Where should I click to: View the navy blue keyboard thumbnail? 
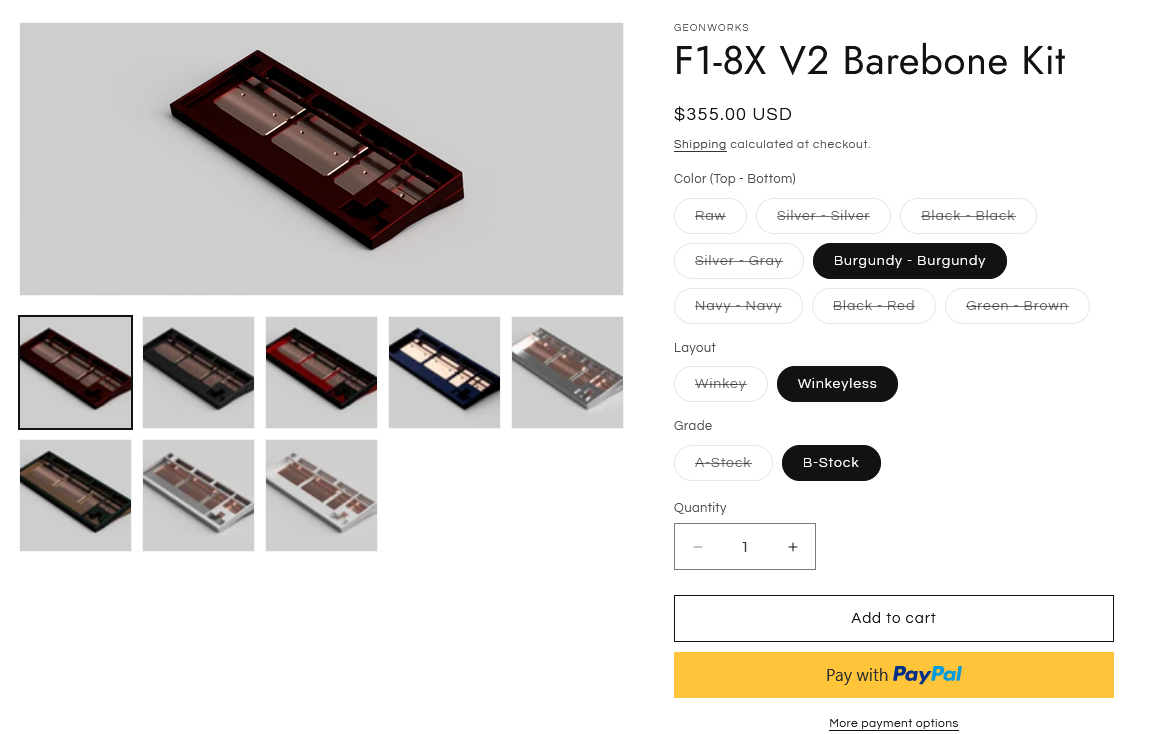444,373
